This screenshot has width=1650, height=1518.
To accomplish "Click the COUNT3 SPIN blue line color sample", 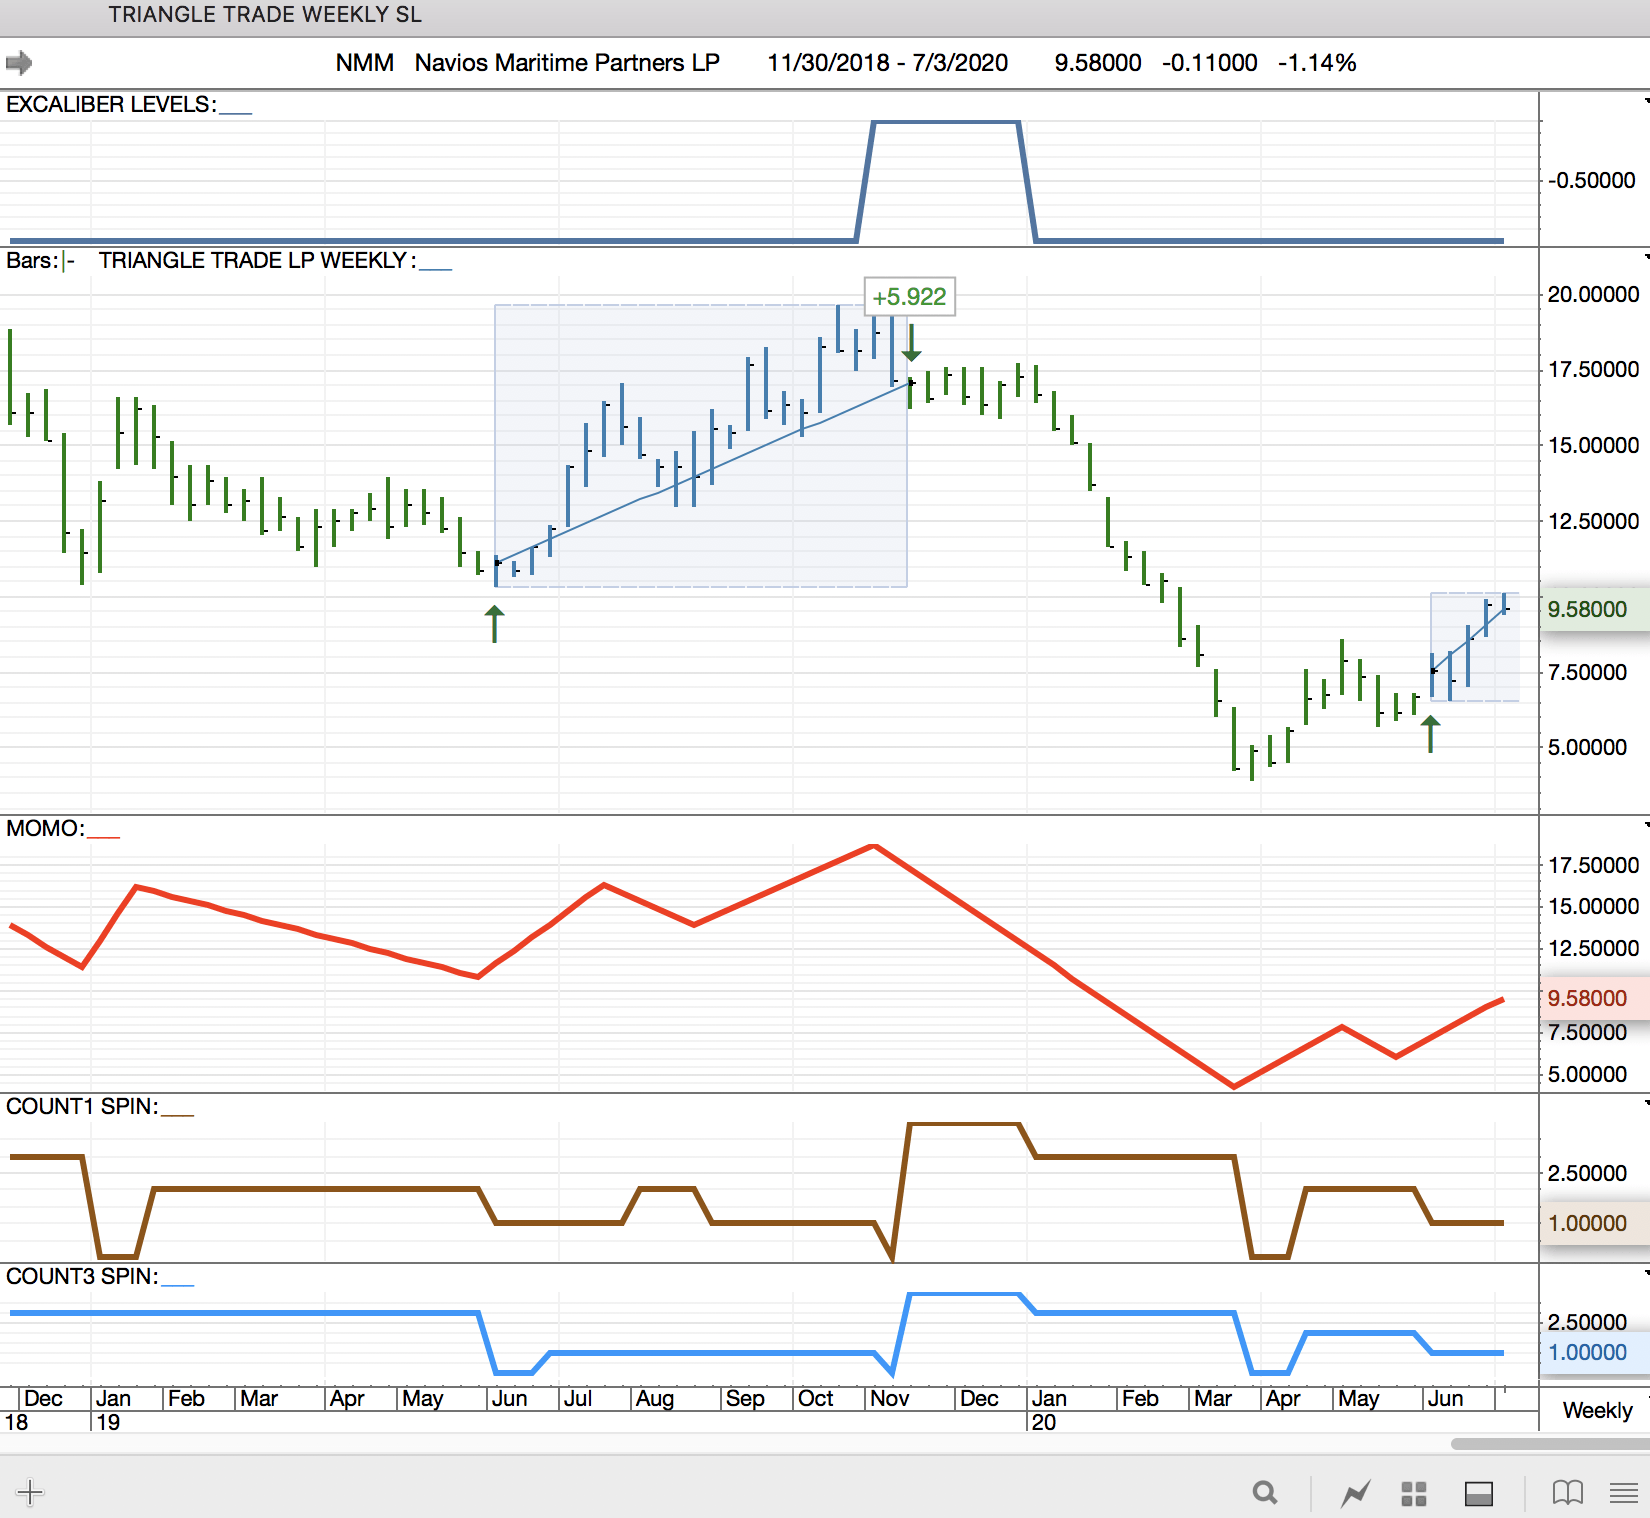I will point(178,1284).
